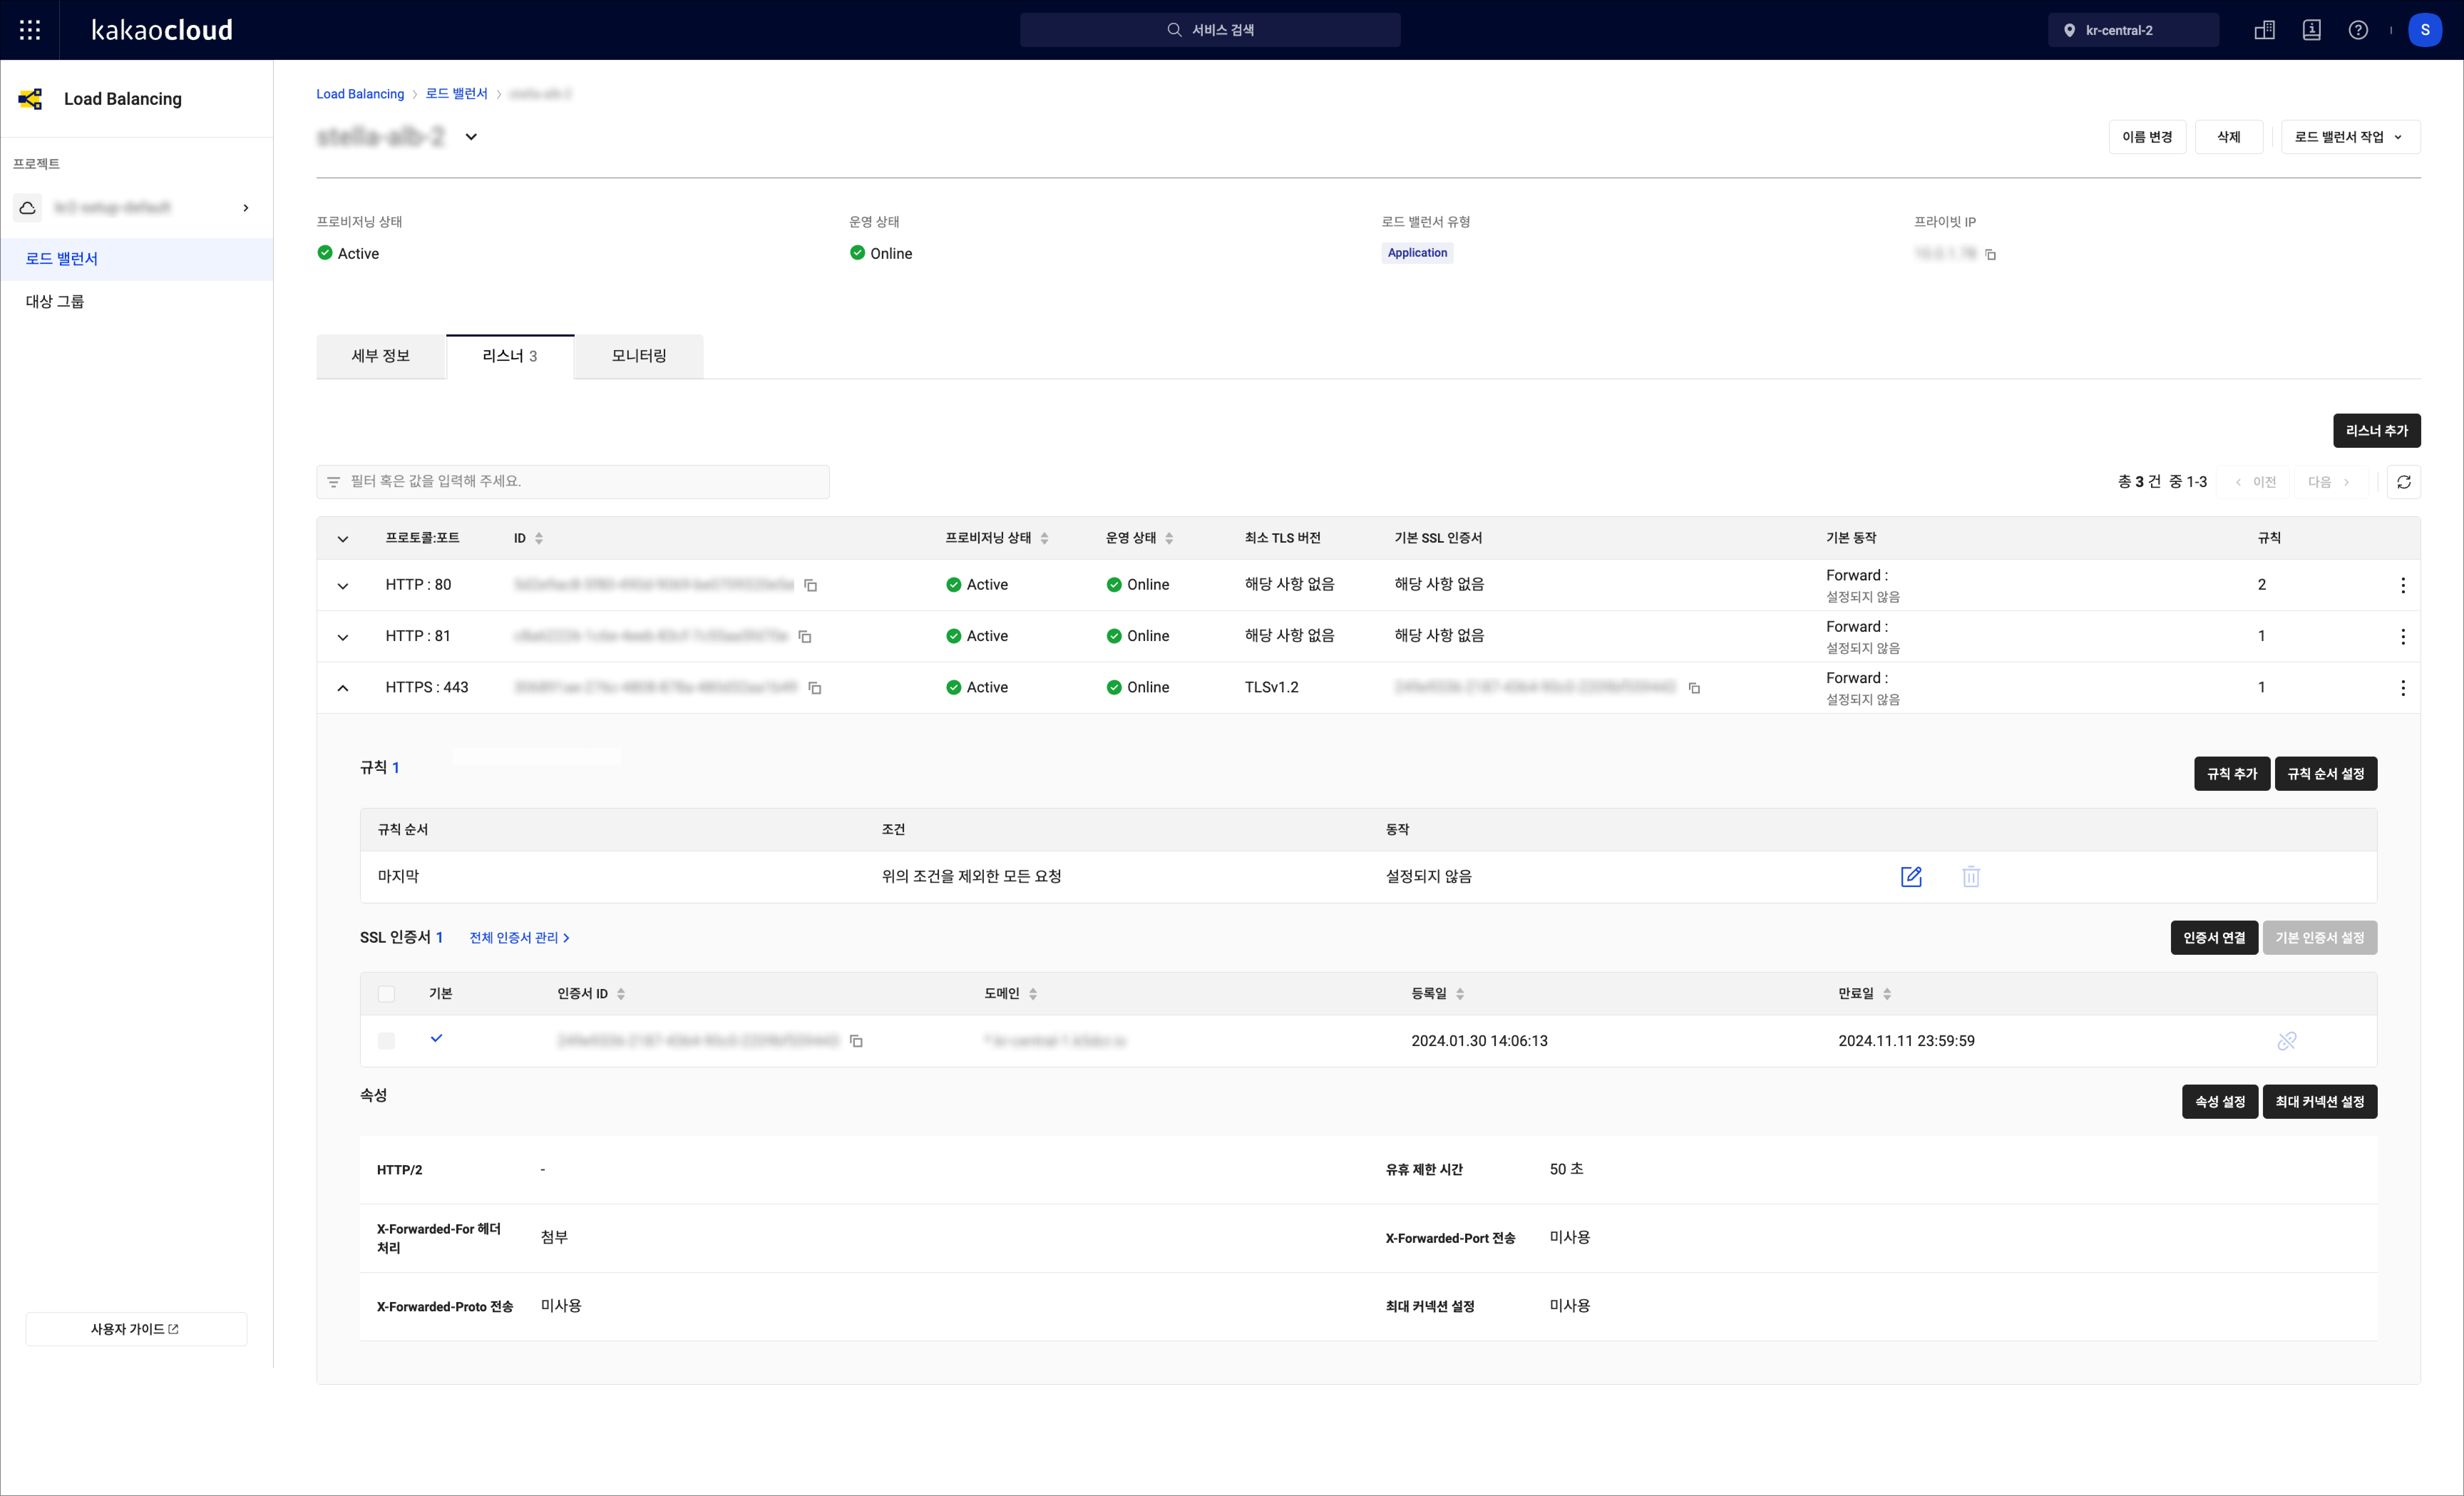2464x1496 pixels.
Task: Go to Load Balancing breadcrumb
Action: point(360,94)
